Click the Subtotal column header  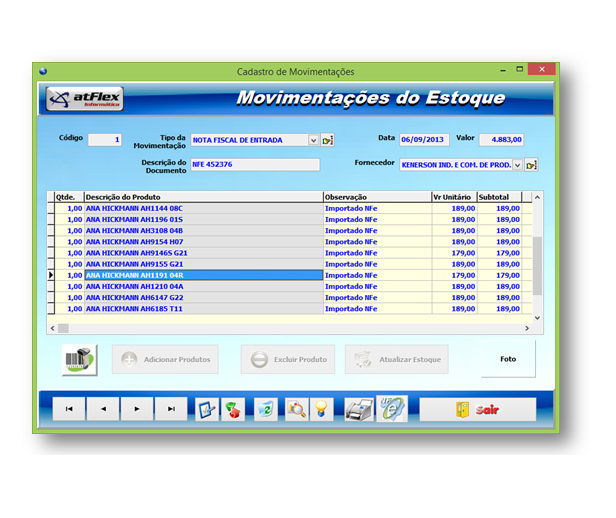coord(500,197)
